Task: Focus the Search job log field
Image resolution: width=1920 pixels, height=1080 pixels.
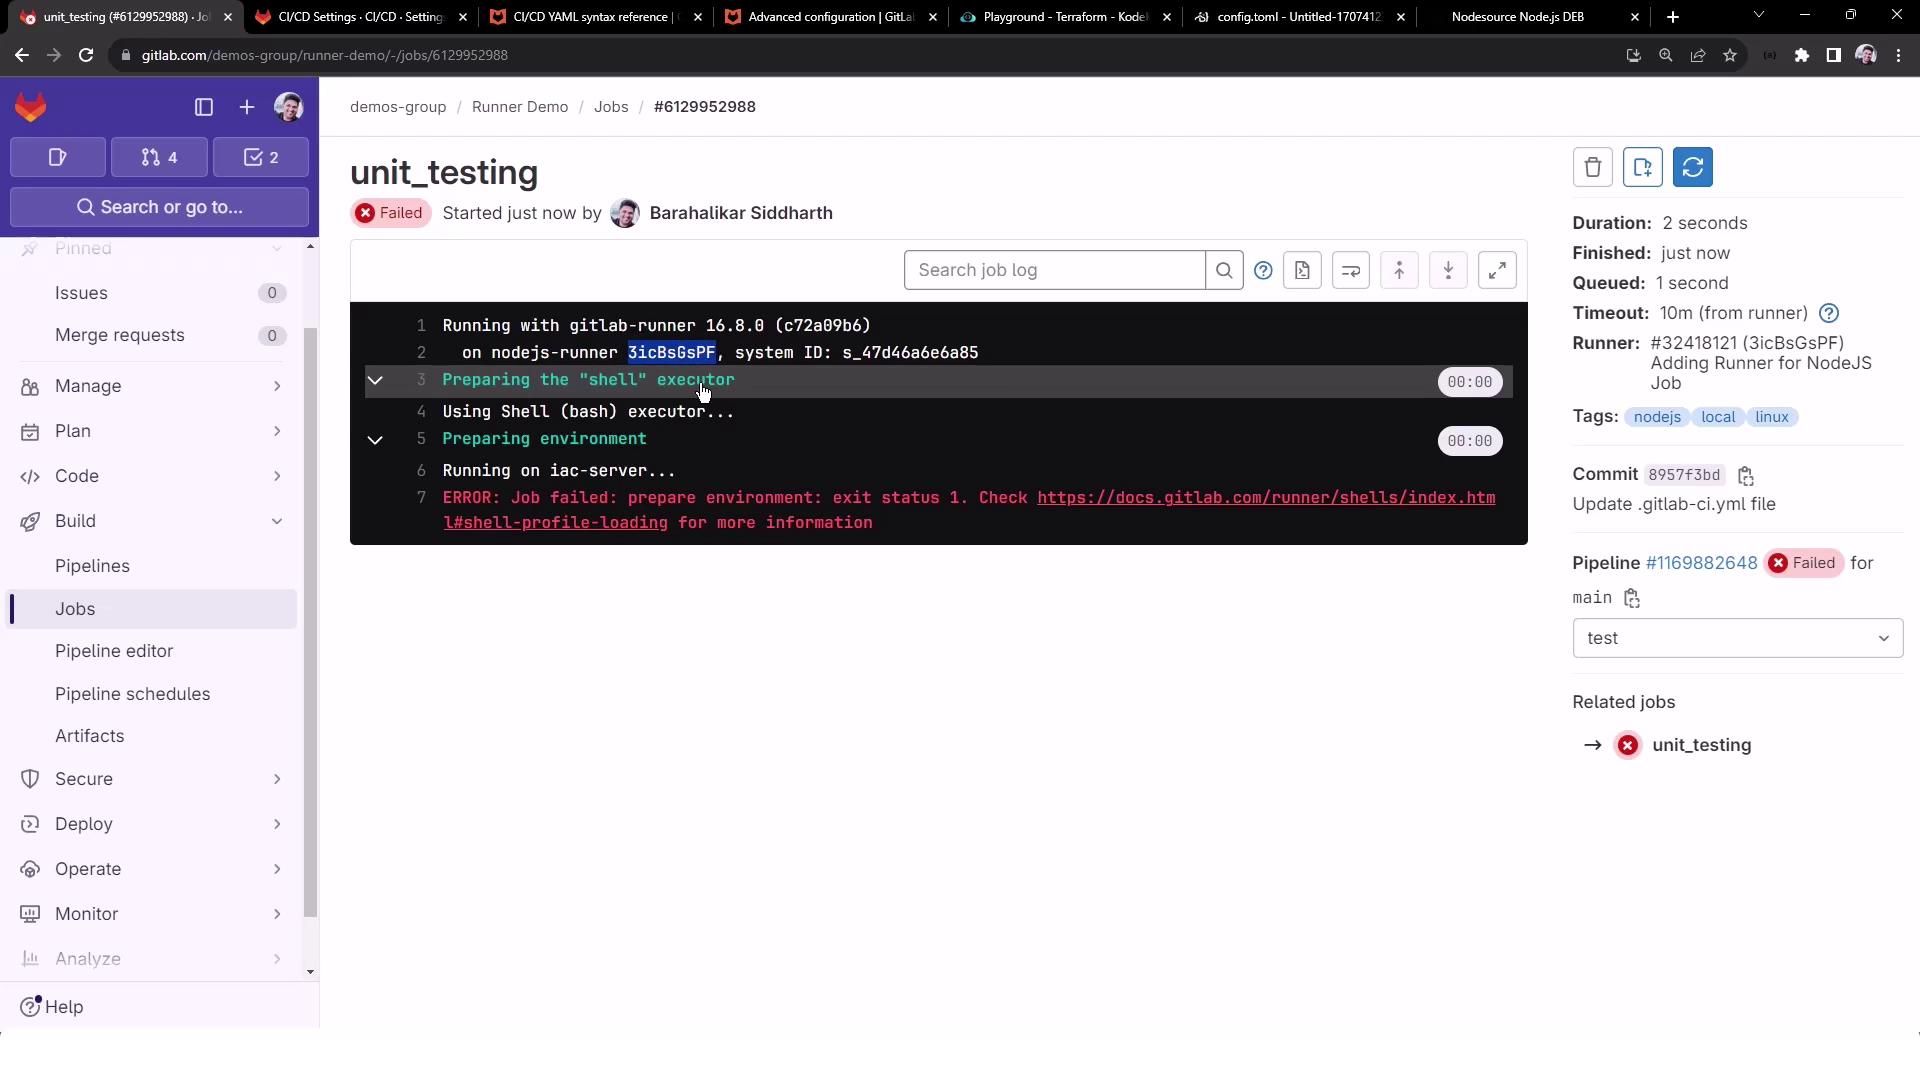Action: (1054, 270)
